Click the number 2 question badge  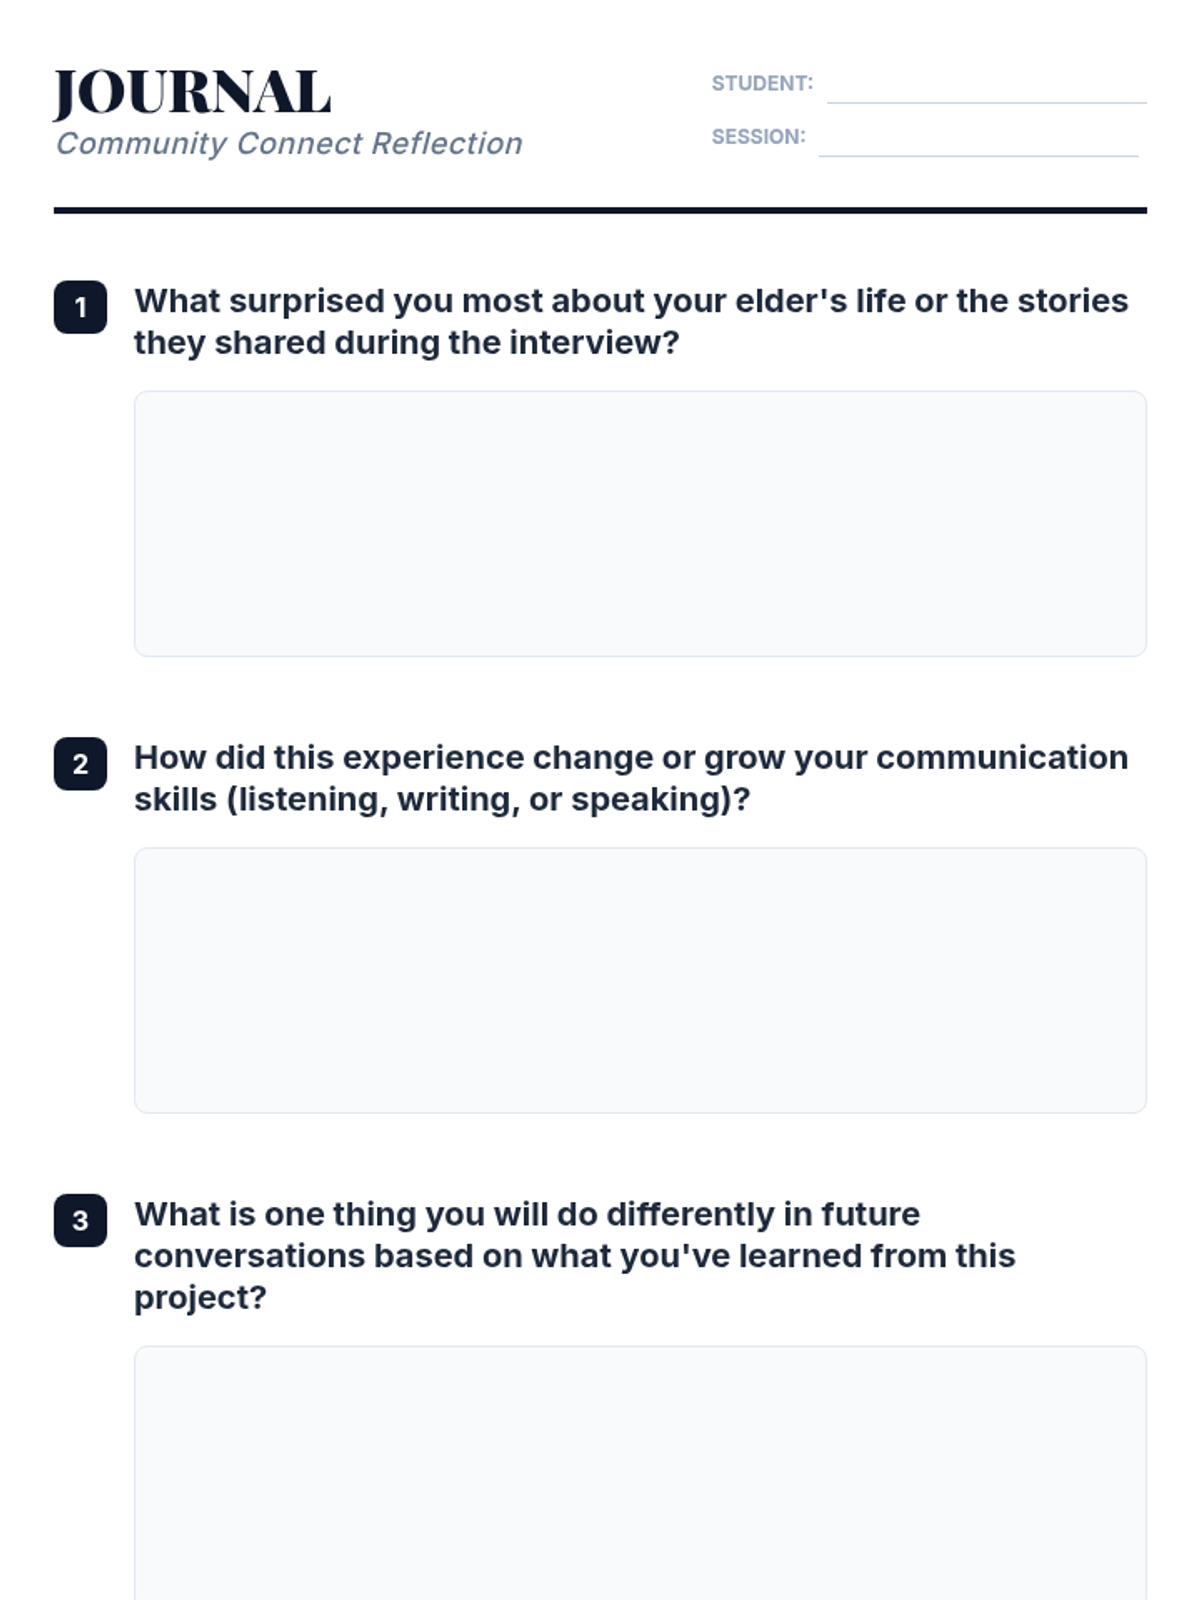[x=80, y=764]
